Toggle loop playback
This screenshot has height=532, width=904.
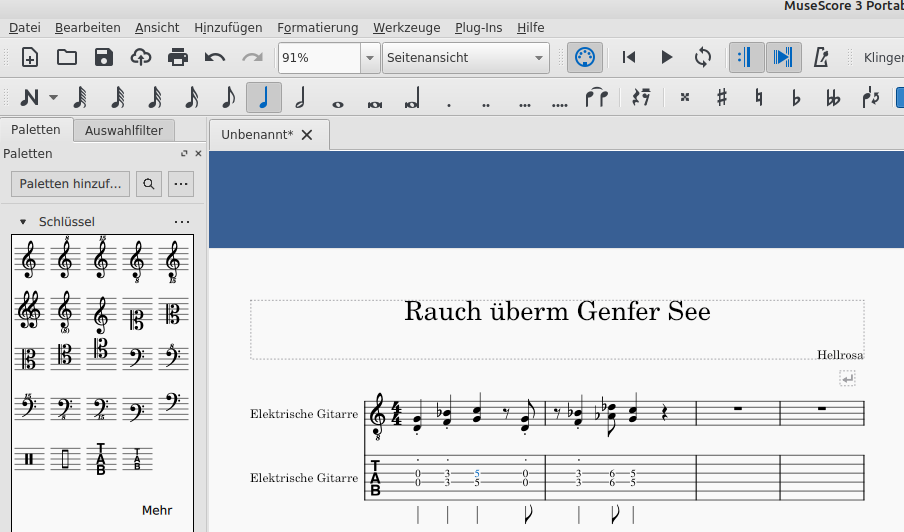703,58
